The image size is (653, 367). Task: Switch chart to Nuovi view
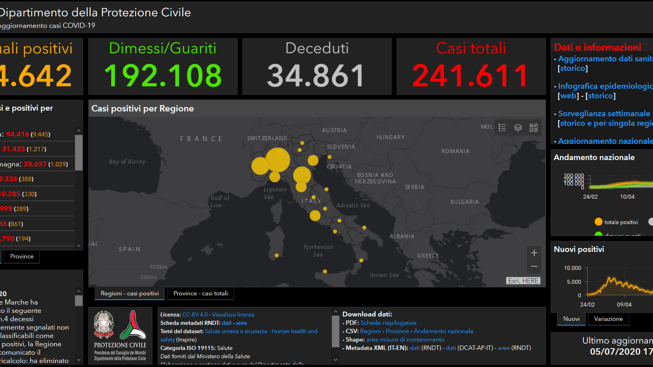pyautogui.click(x=571, y=319)
